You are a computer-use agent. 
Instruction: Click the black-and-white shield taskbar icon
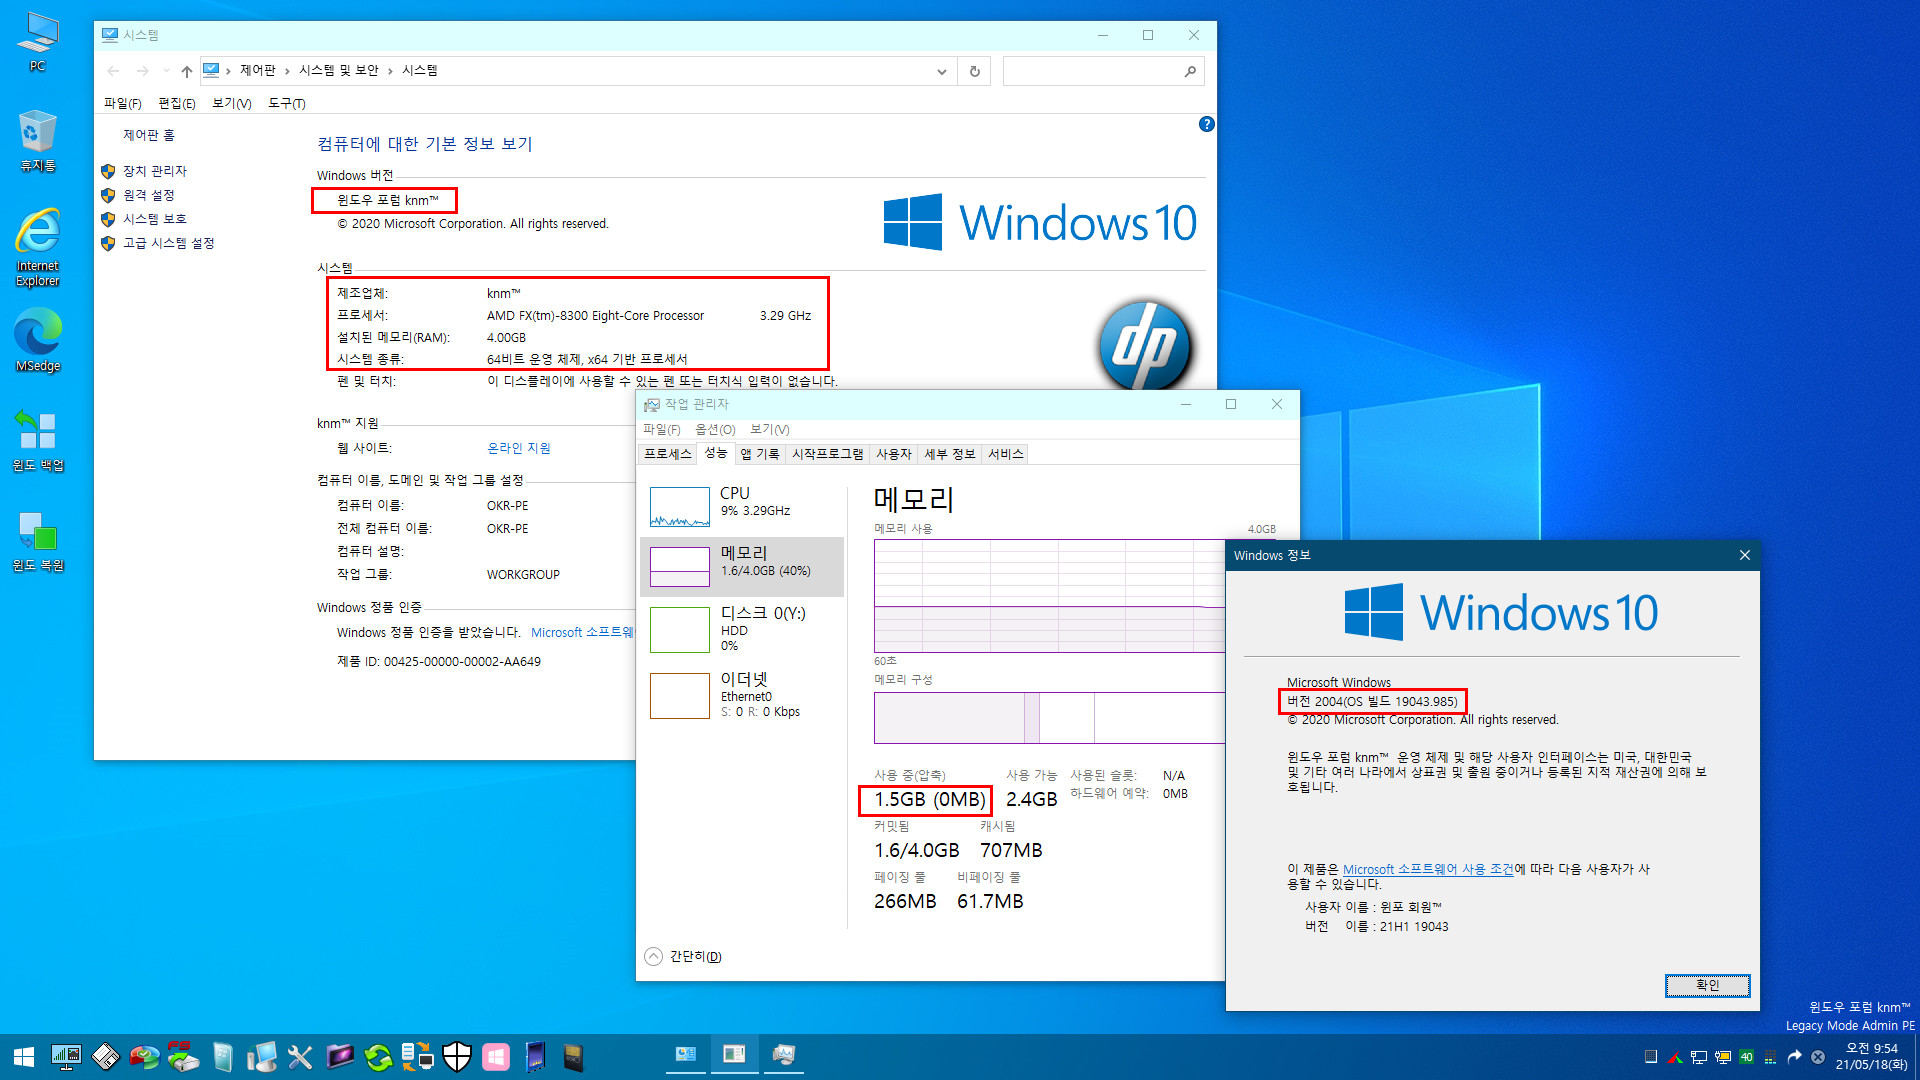(456, 1057)
